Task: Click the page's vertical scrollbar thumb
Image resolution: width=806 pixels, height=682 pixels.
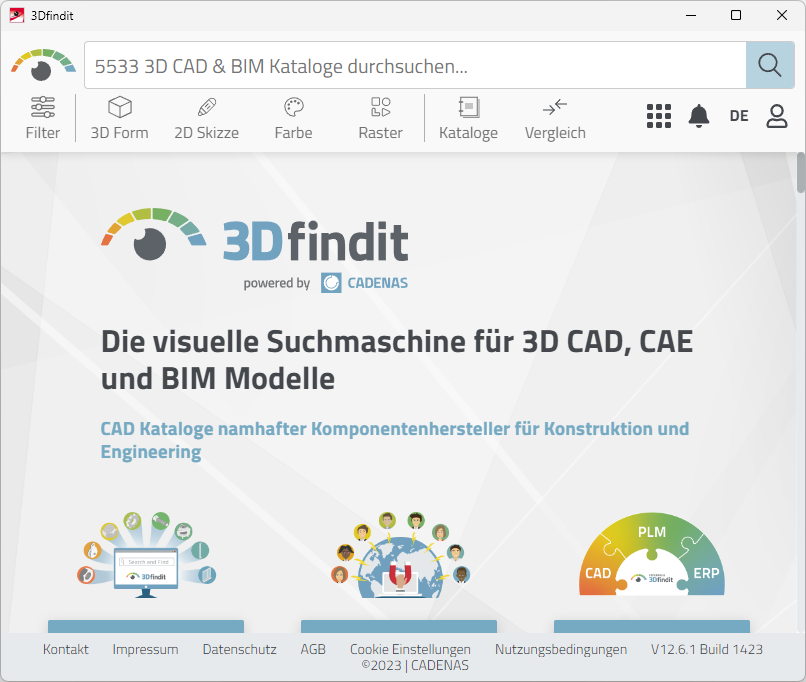Action: click(x=801, y=172)
